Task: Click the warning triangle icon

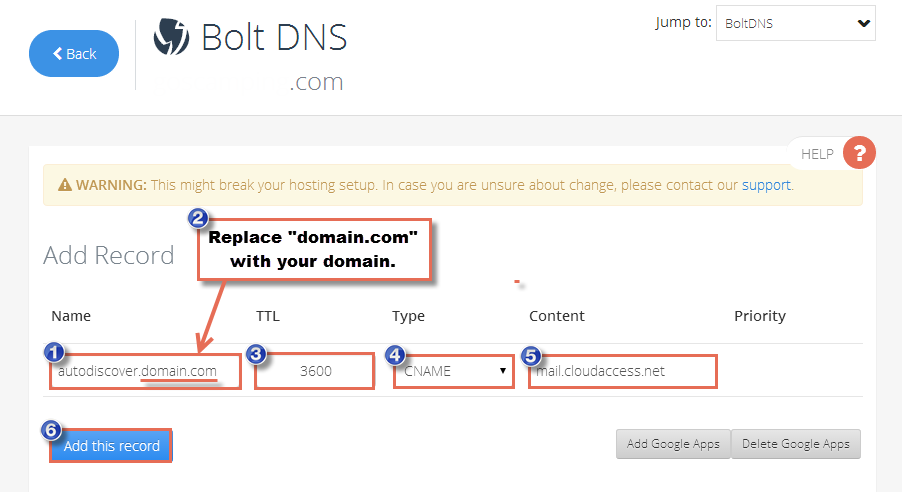Action: pyautogui.click(x=65, y=185)
